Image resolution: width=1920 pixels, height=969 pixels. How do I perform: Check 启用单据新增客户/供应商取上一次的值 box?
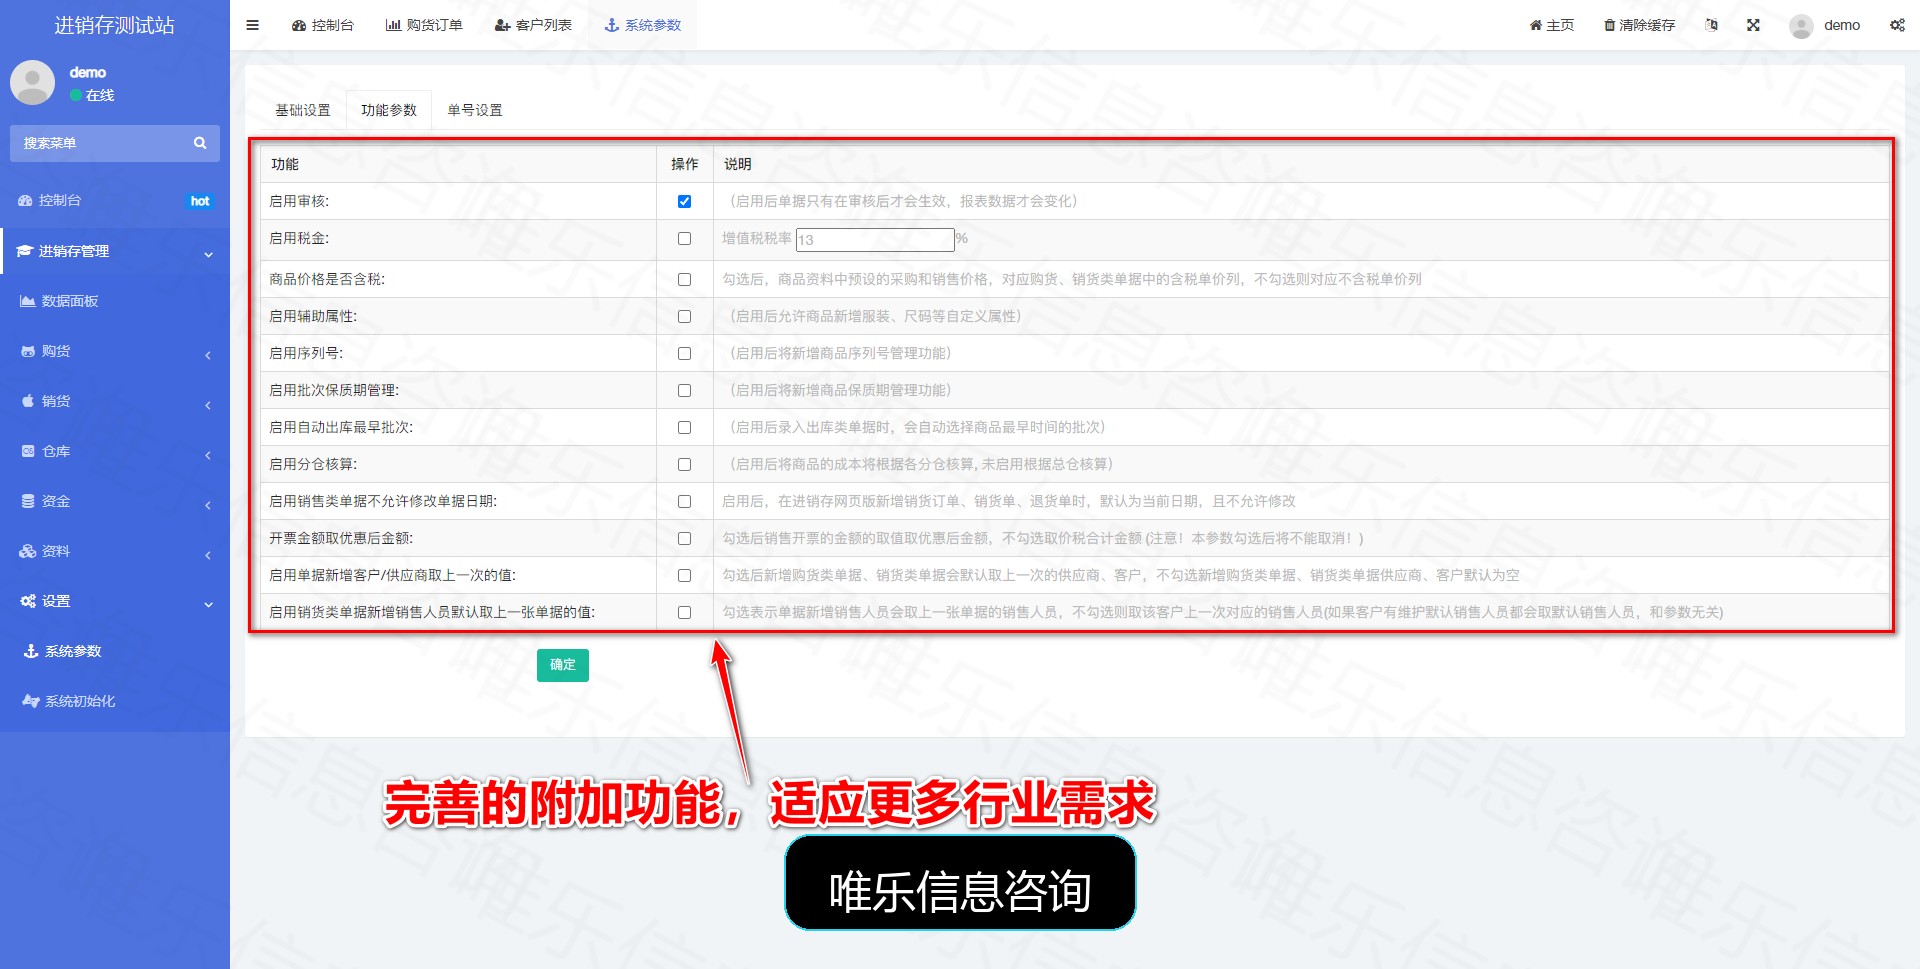[x=684, y=575]
